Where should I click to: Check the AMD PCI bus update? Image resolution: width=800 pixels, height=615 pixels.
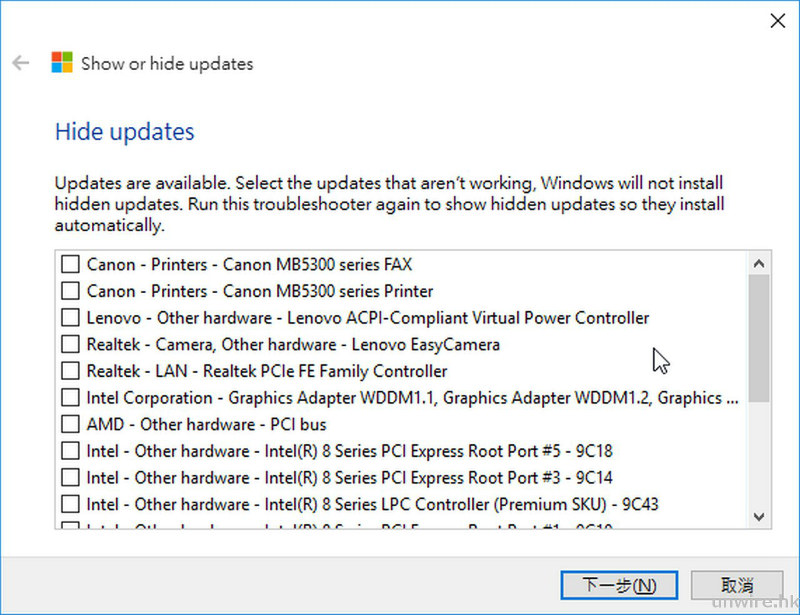coord(69,424)
